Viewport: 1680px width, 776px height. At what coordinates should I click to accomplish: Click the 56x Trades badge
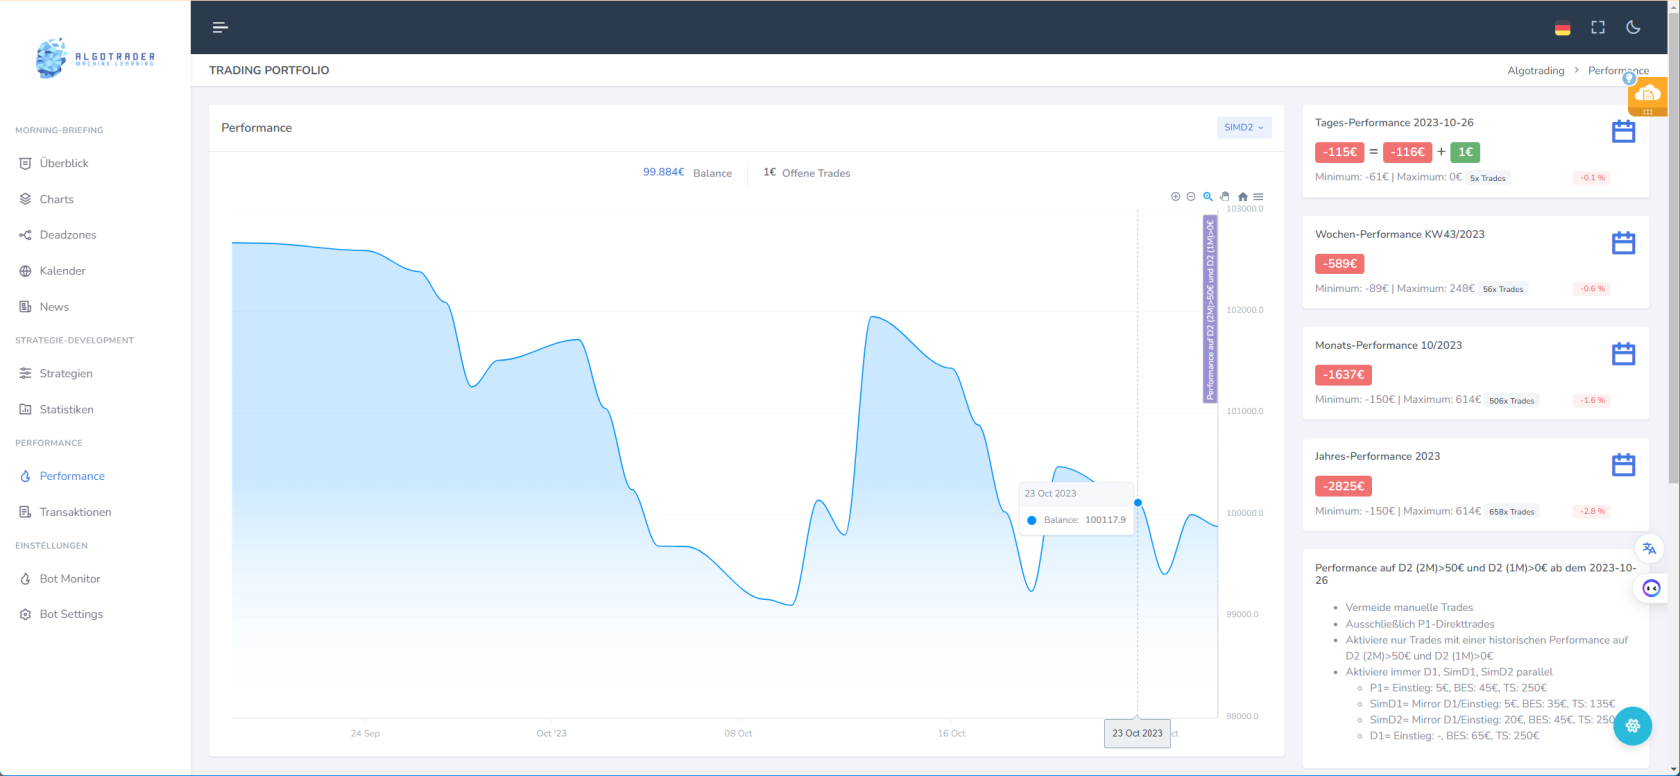(1503, 289)
